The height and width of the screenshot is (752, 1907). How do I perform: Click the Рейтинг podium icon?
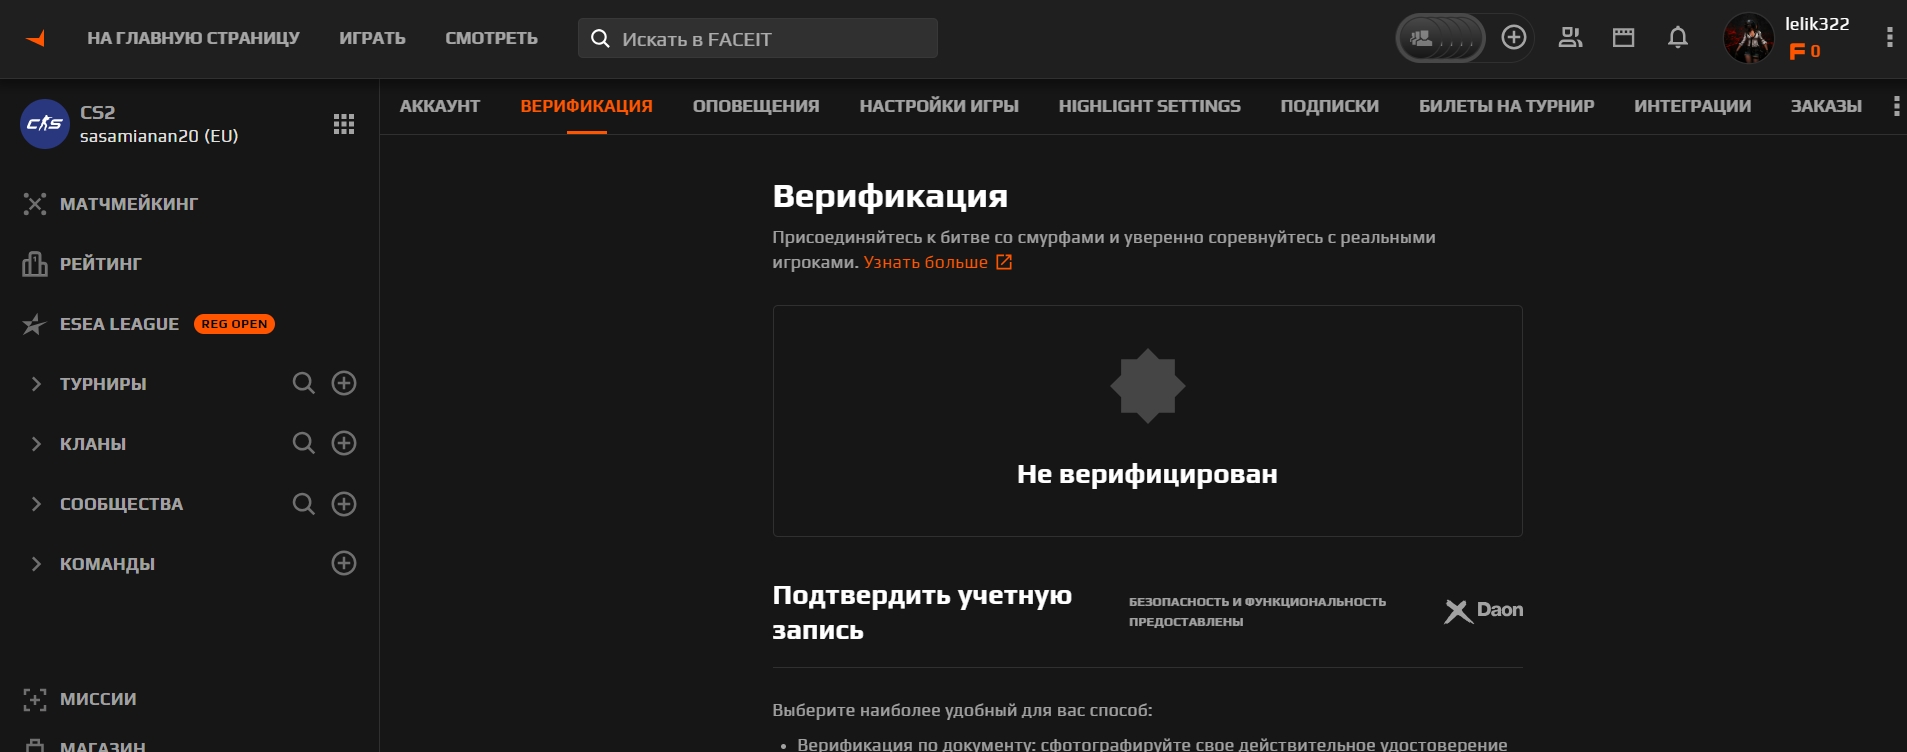pyautogui.click(x=35, y=264)
